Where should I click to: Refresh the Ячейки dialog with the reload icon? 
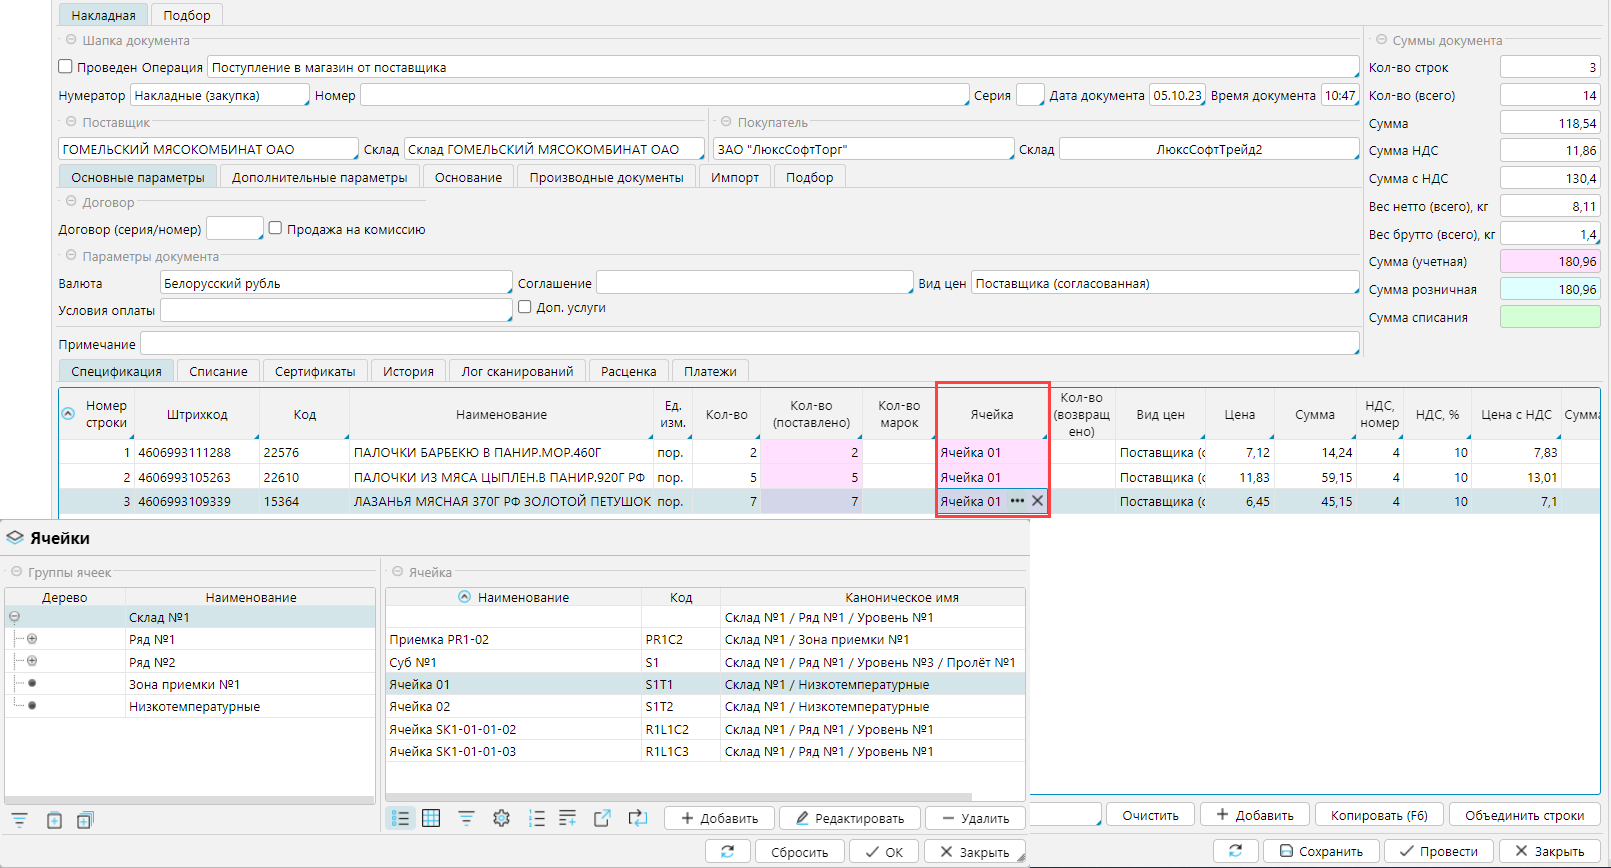(727, 852)
